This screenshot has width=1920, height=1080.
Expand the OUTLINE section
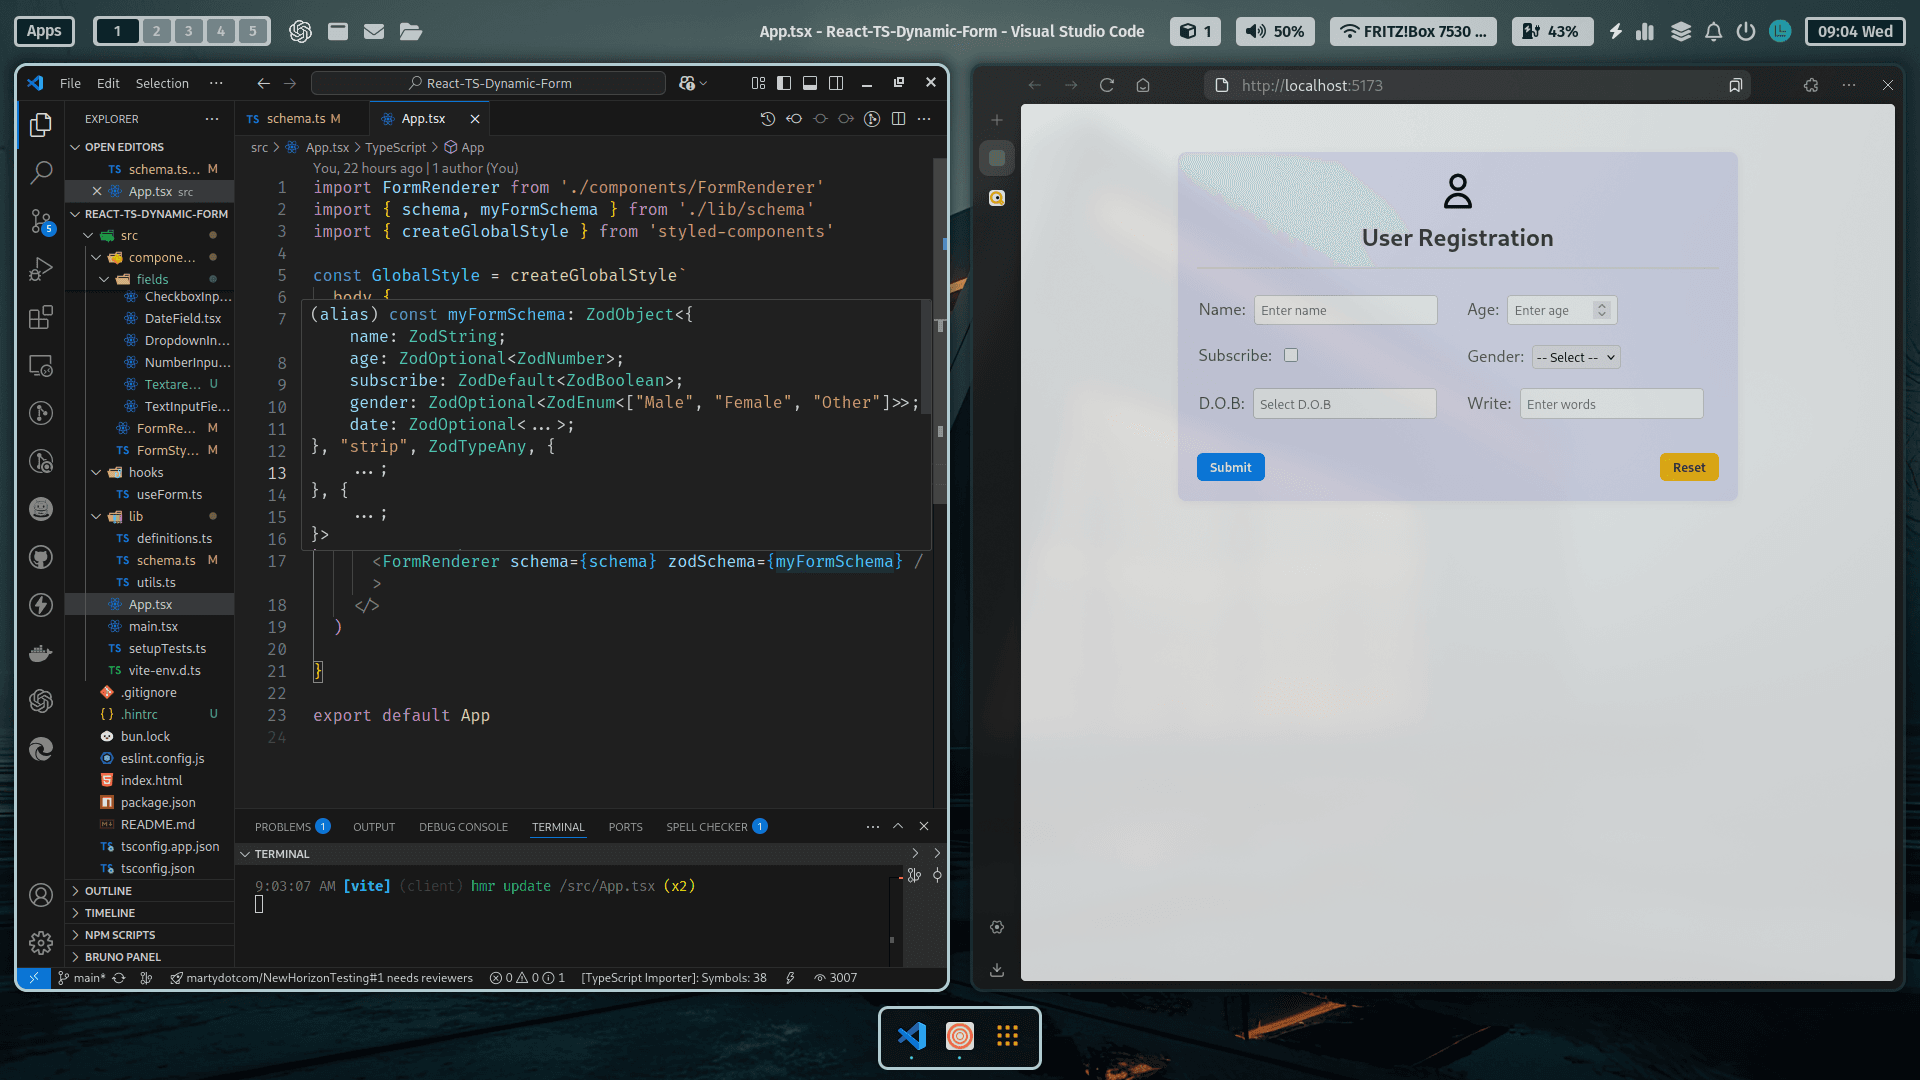pos(108,891)
